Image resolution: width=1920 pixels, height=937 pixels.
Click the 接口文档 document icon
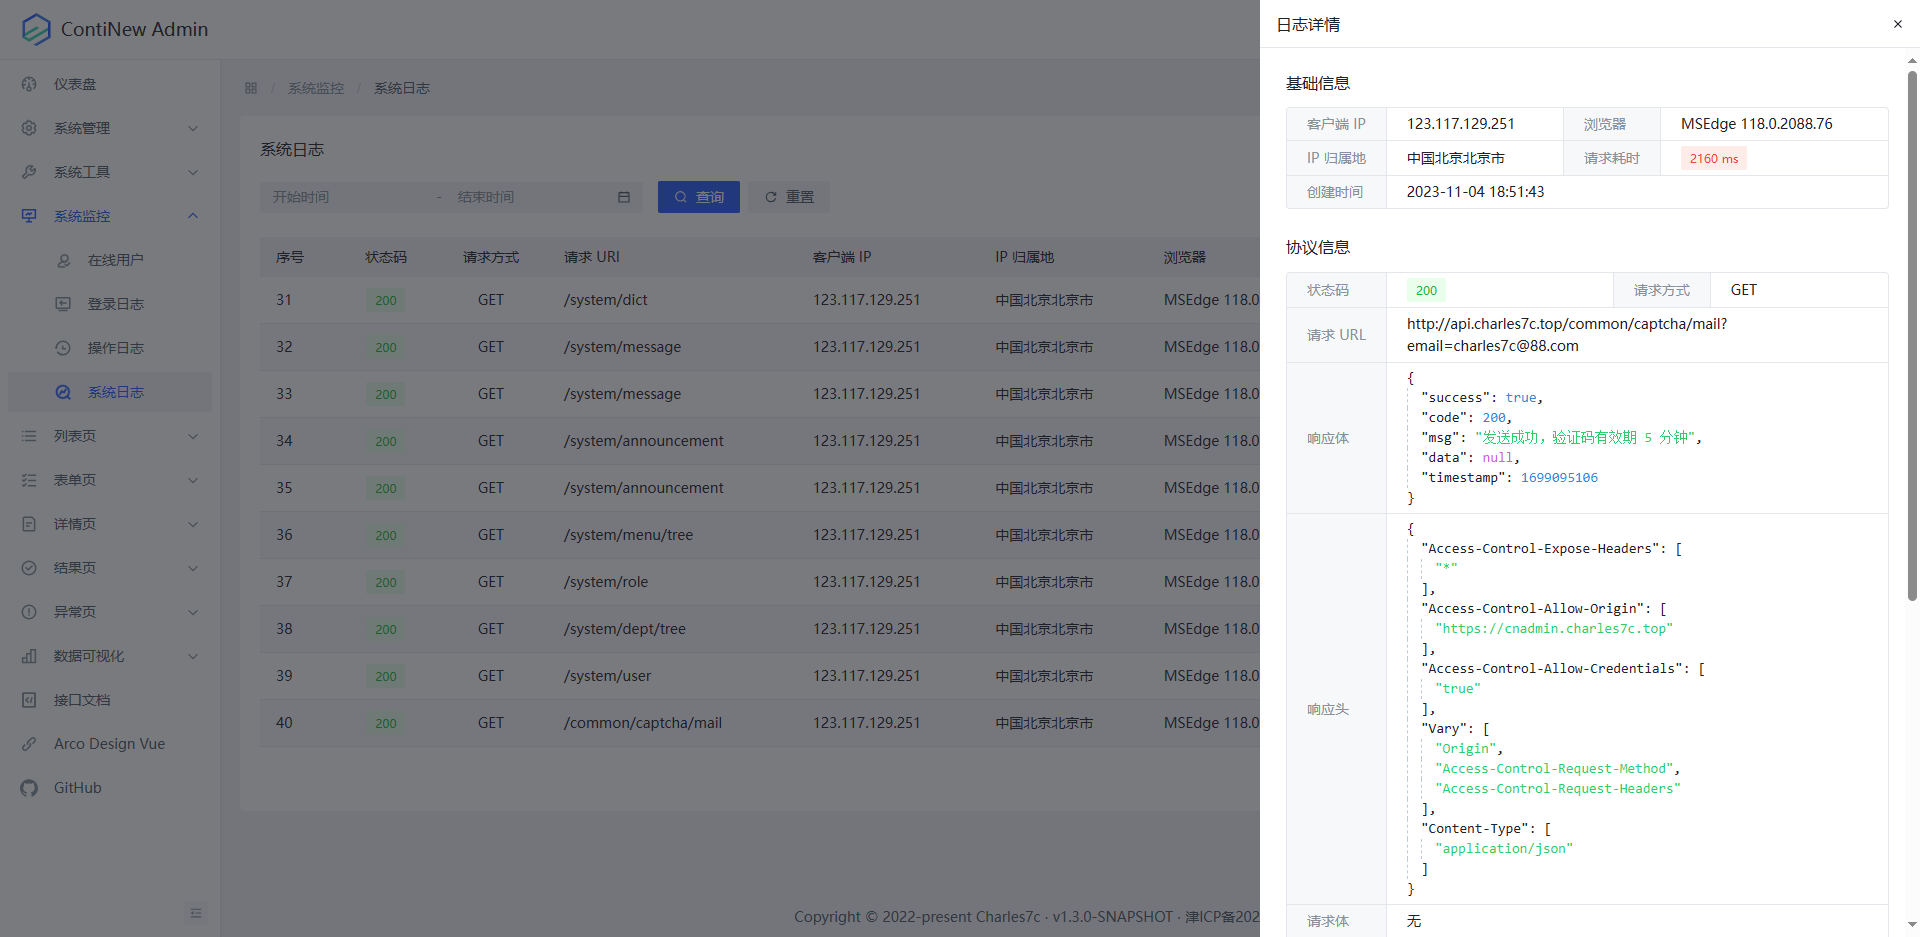pyautogui.click(x=29, y=700)
